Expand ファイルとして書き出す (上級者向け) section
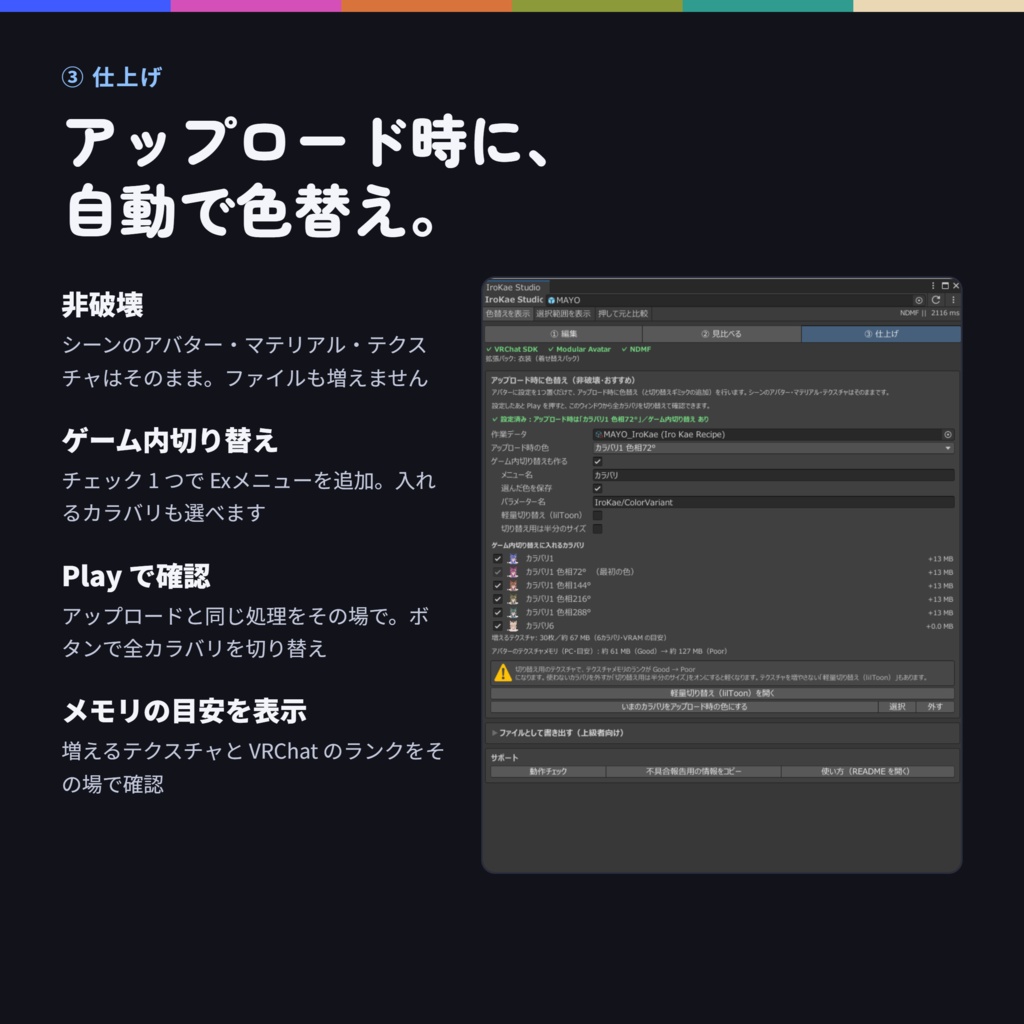1024x1024 pixels. 558,733
